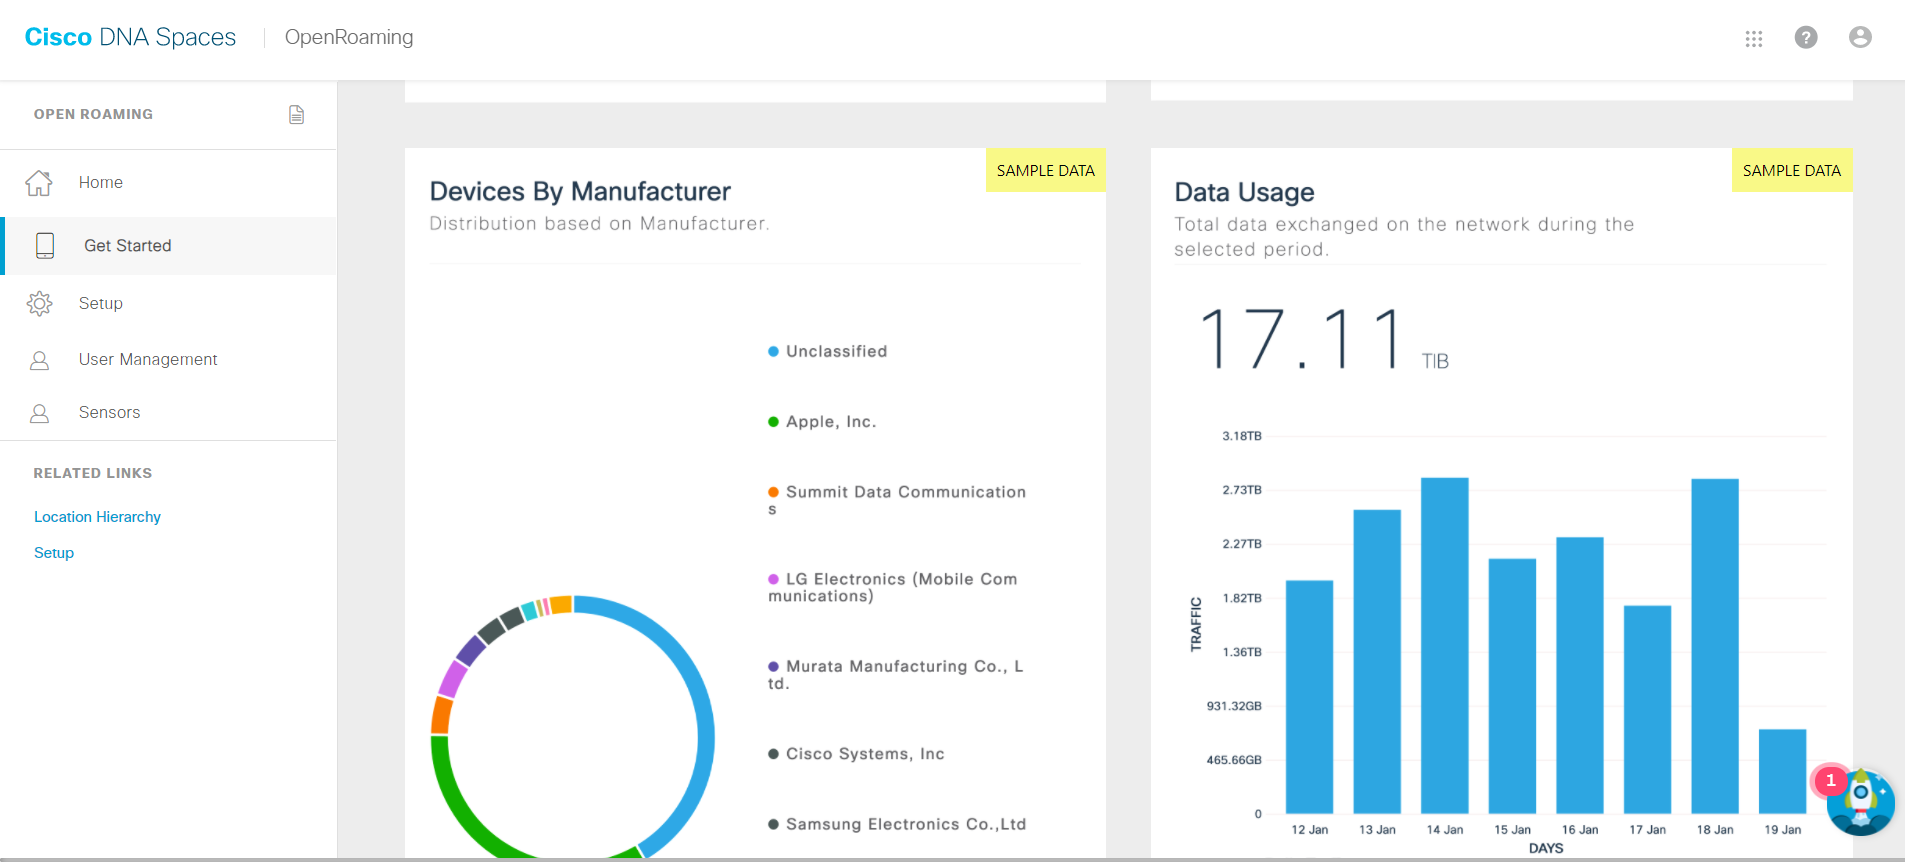Click the Summit Data Communications orange dot
Viewport: 1905px width, 862px height.
click(x=773, y=492)
